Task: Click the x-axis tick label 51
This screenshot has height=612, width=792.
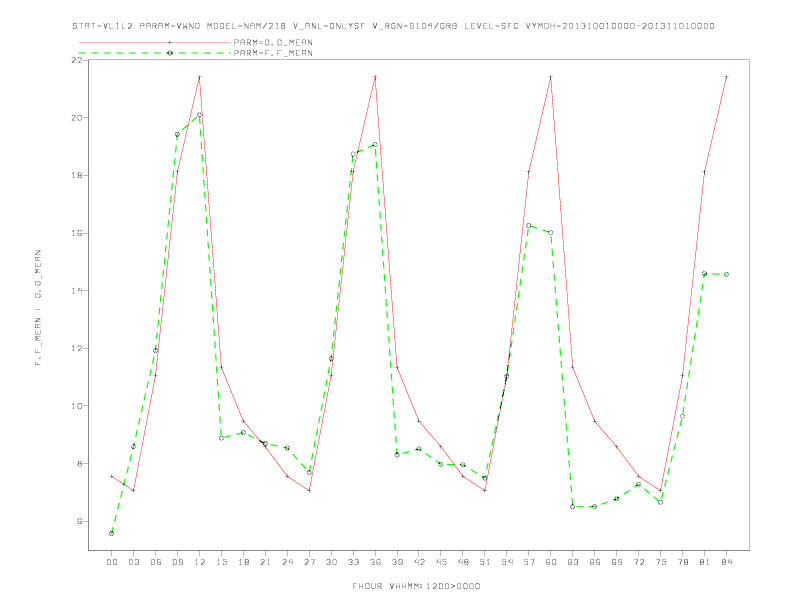Action: (485, 562)
